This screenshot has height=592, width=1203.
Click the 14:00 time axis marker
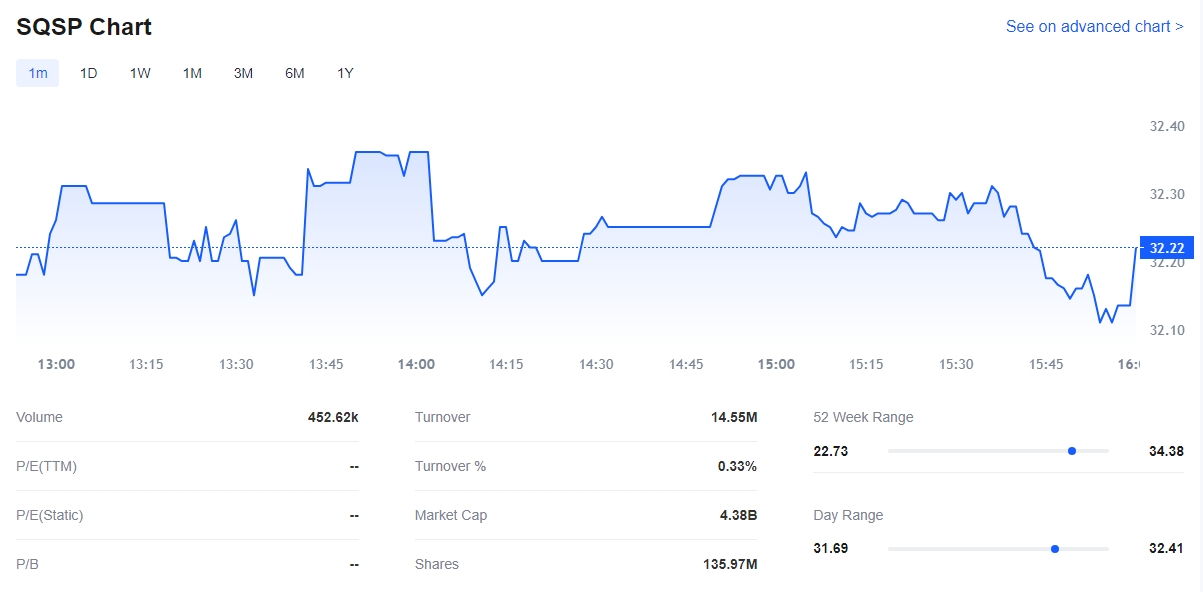(x=416, y=364)
